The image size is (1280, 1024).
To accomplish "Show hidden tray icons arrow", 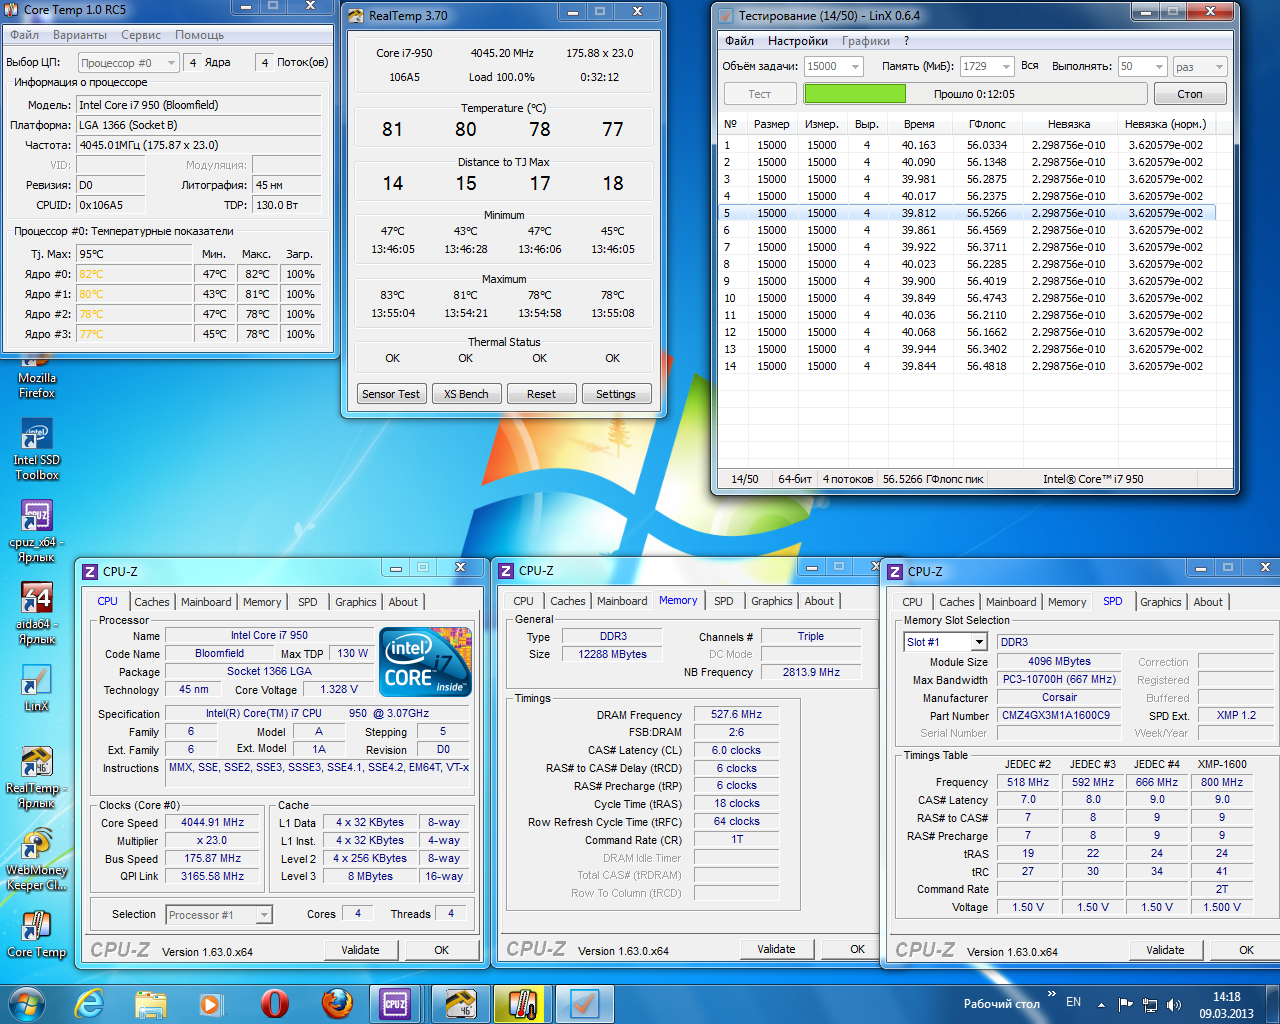I will pos(1101,1004).
